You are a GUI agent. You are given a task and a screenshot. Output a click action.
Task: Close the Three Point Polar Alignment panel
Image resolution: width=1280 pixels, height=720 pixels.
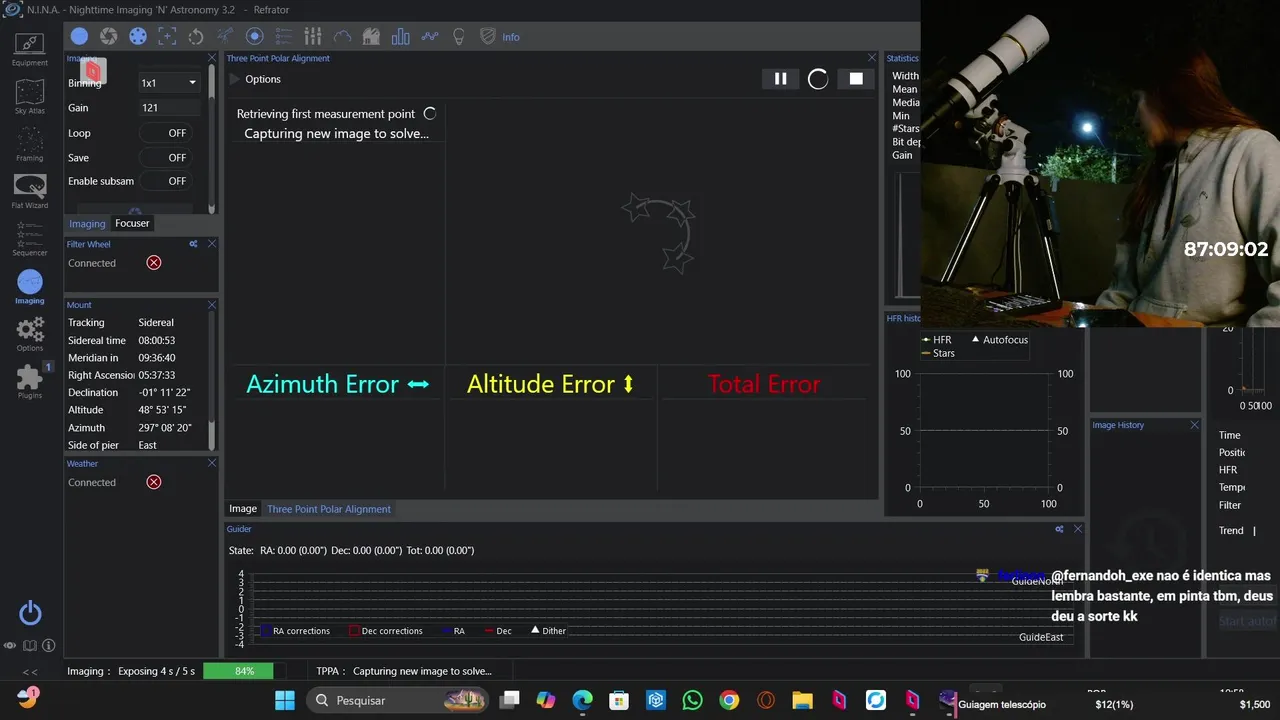(x=872, y=58)
